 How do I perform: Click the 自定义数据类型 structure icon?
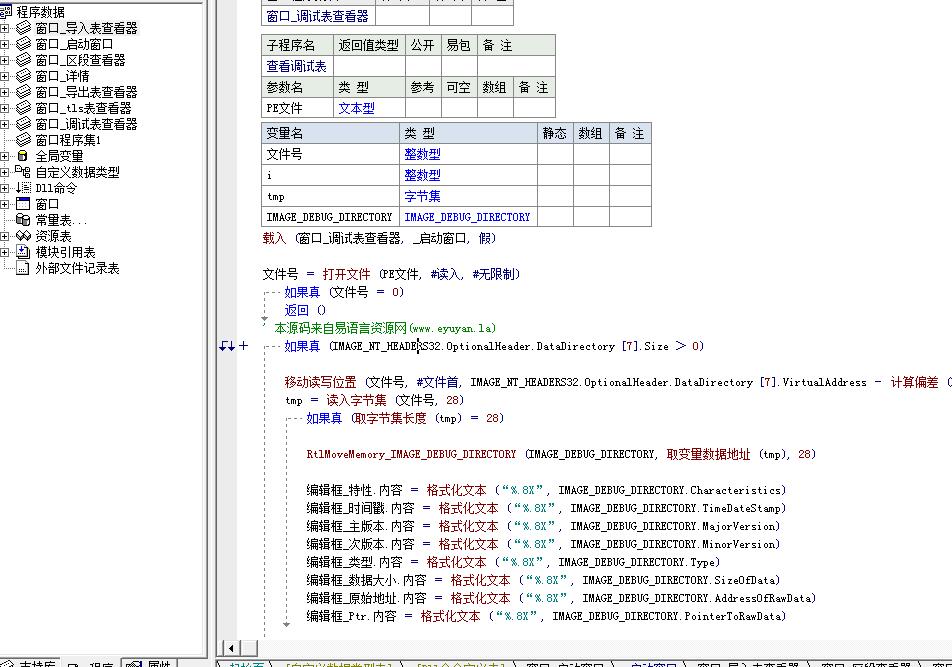click(x=22, y=172)
